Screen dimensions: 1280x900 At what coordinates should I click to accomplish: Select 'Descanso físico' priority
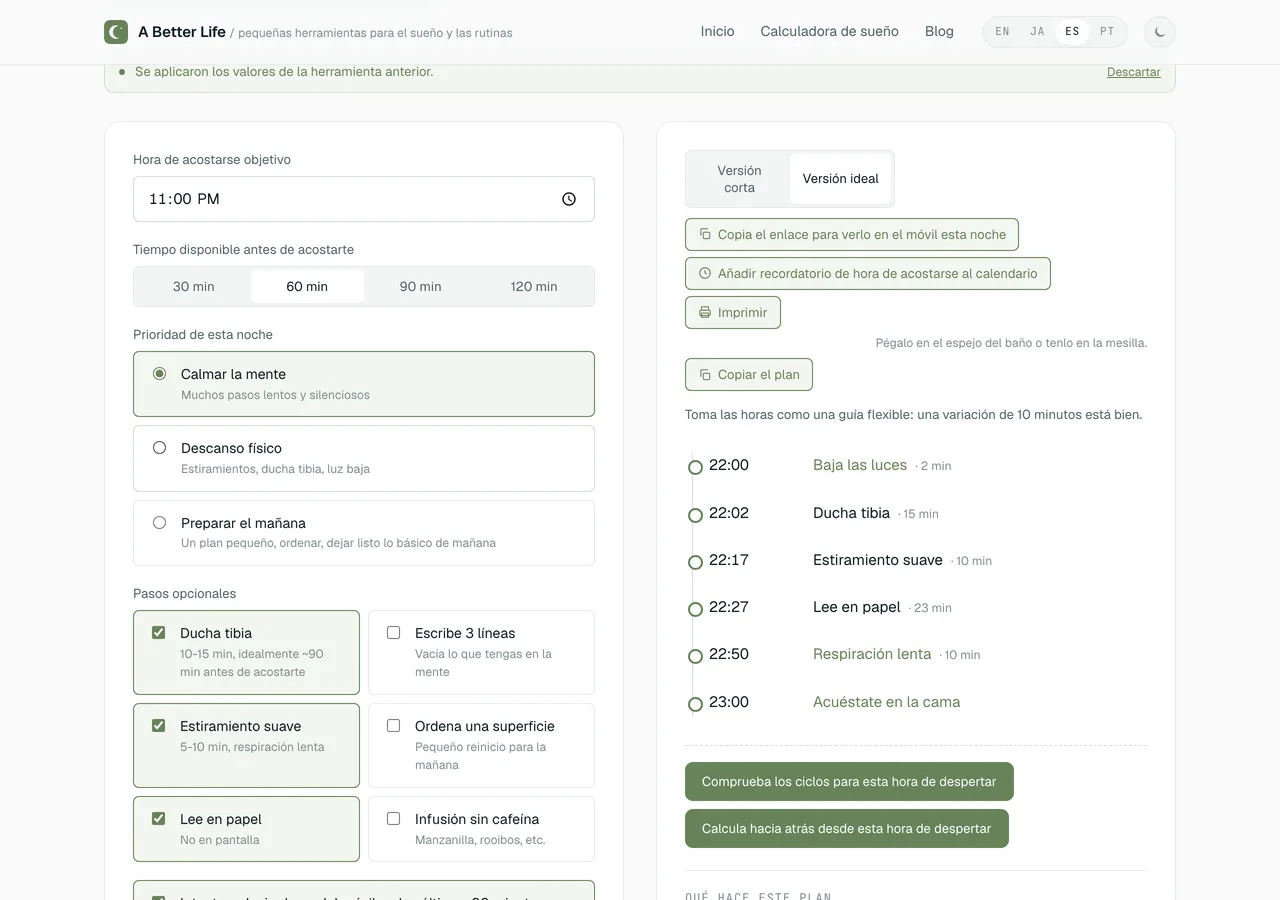364,458
